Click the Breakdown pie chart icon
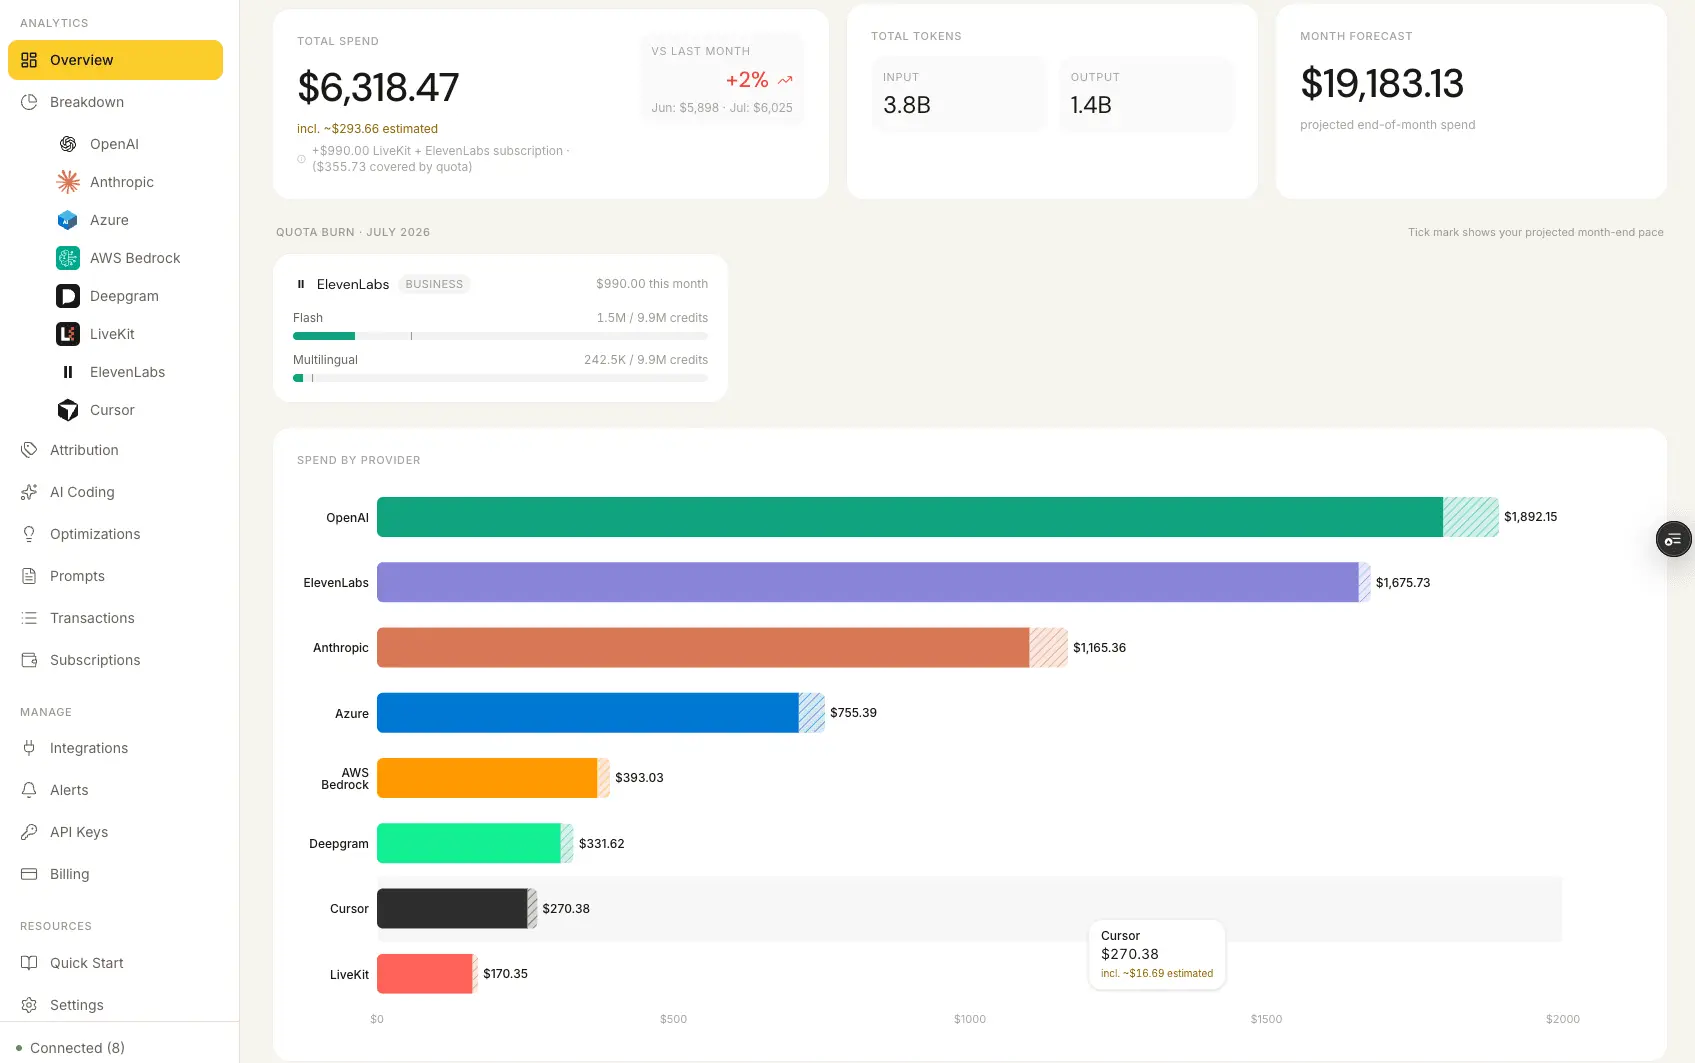This screenshot has width=1695, height=1063. [x=29, y=102]
